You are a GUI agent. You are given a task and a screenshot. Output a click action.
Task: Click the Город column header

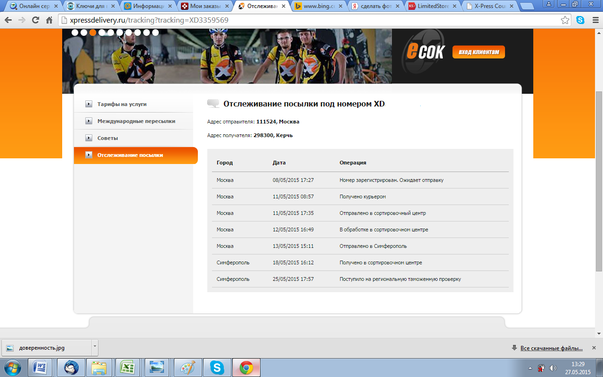coord(225,163)
